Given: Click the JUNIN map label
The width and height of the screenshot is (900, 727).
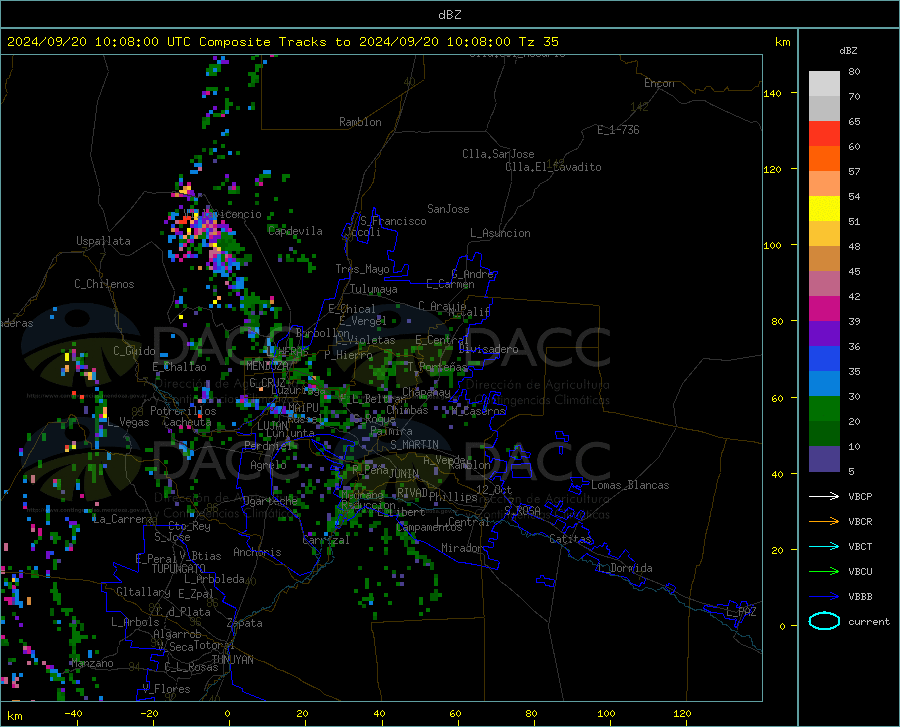Looking at the screenshot, I should coord(404,473).
